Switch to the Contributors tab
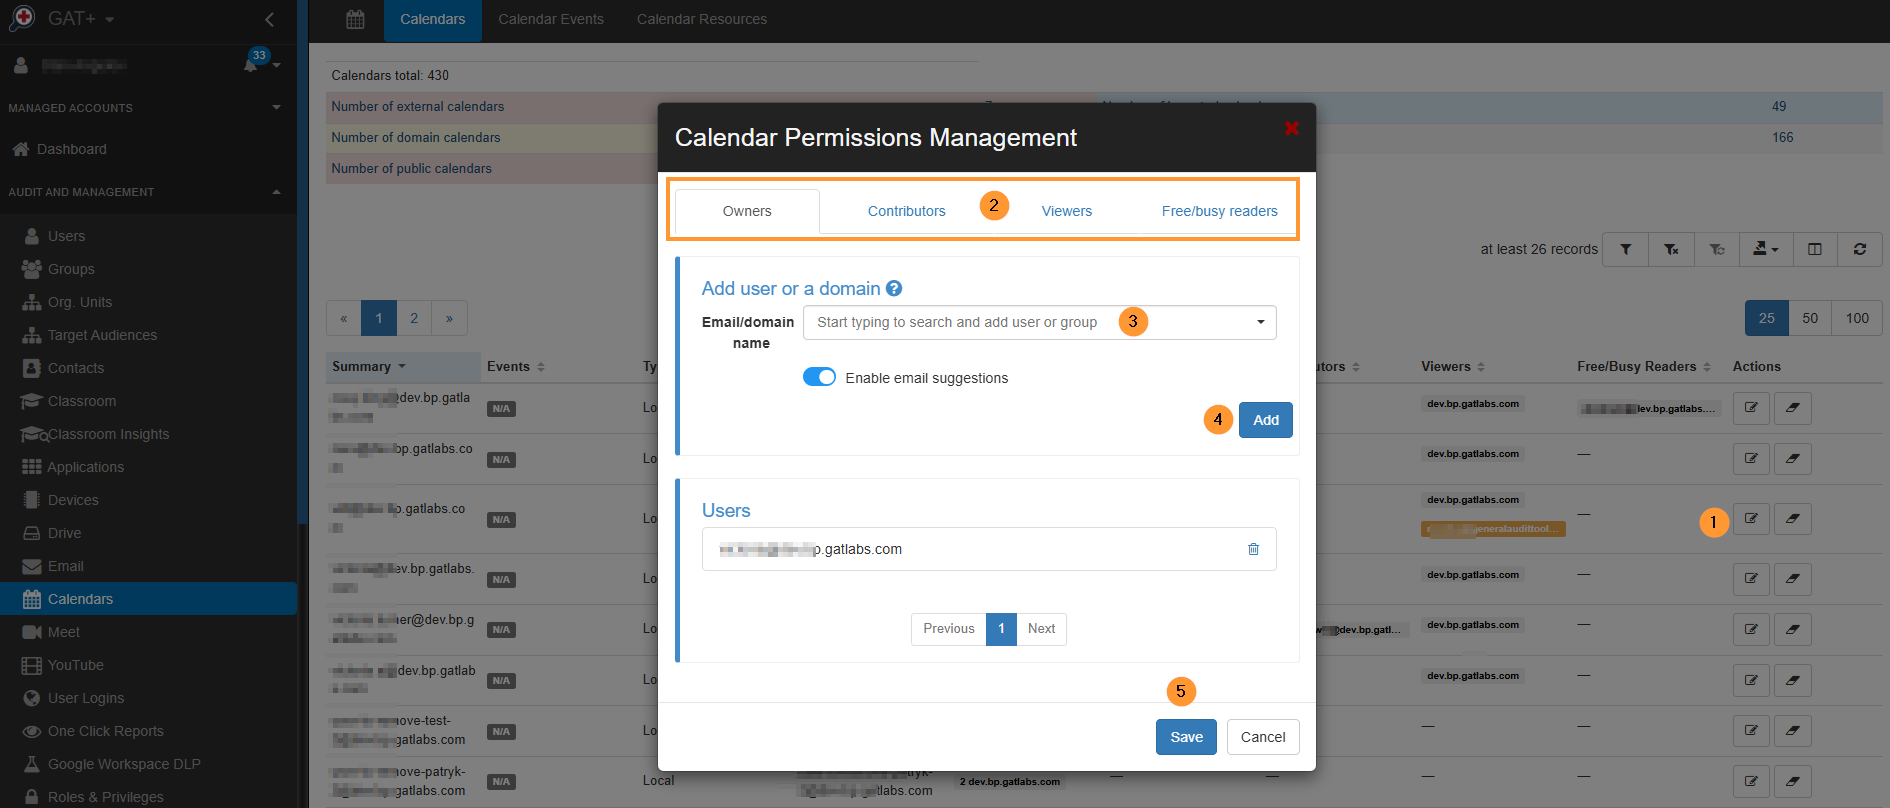This screenshot has width=1890, height=808. coord(906,211)
